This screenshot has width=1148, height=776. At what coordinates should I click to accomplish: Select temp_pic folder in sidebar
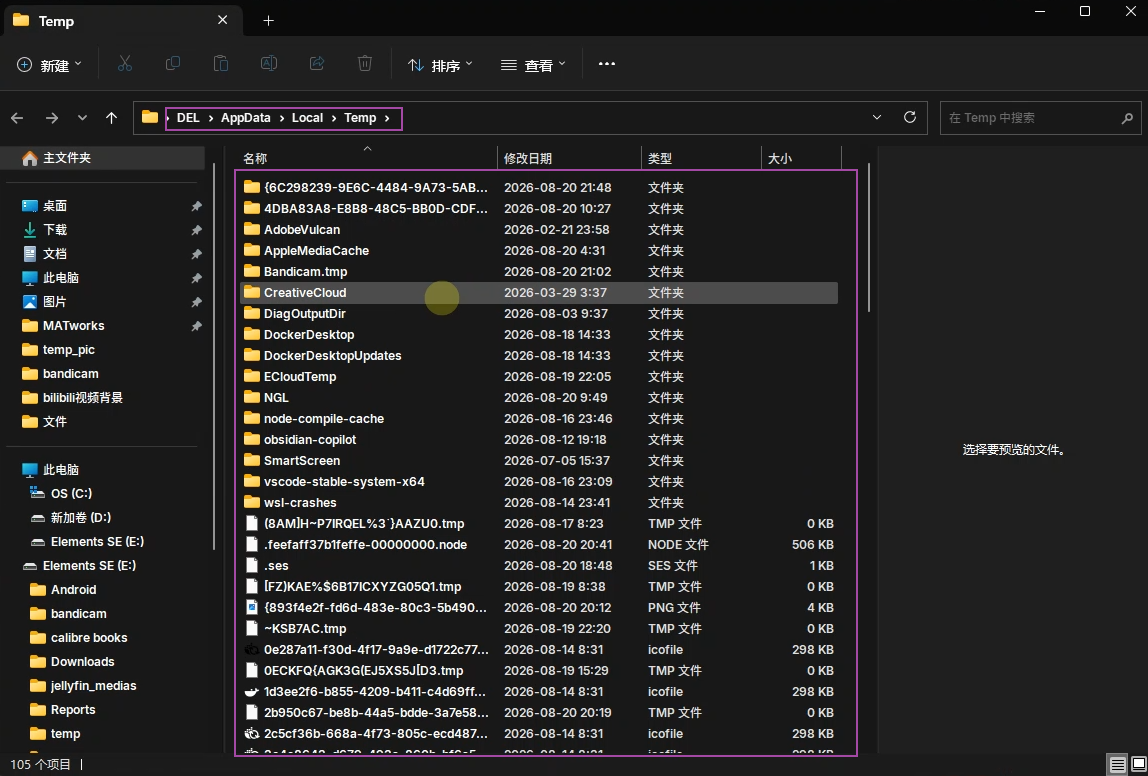pyautogui.click(x=68, y=350)
